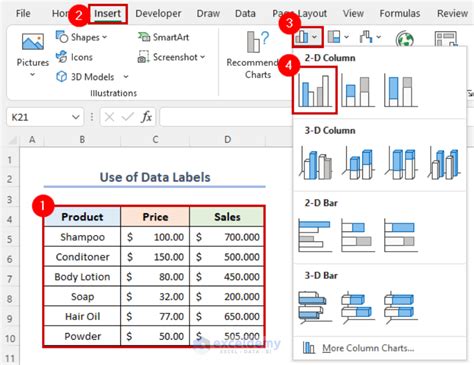Open the Developer tab
474x365 pixels.
(x=158, y=13)
